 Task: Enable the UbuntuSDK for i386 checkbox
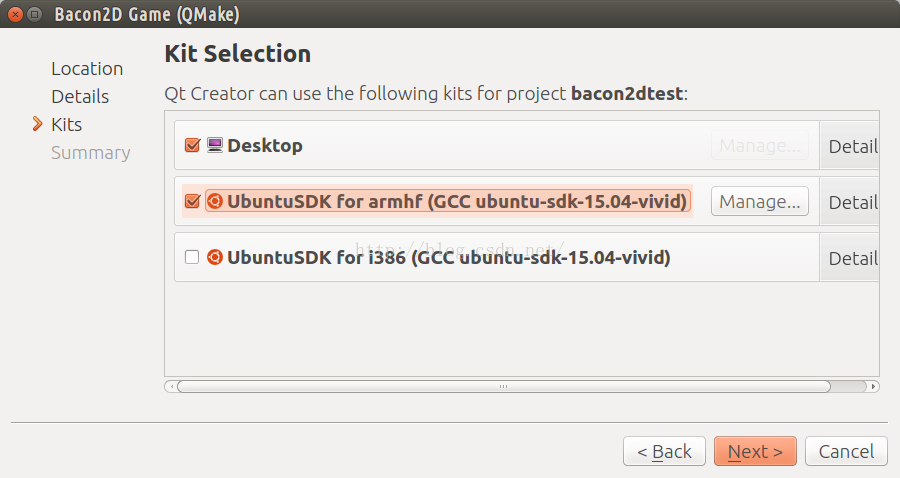click(192, 257)
